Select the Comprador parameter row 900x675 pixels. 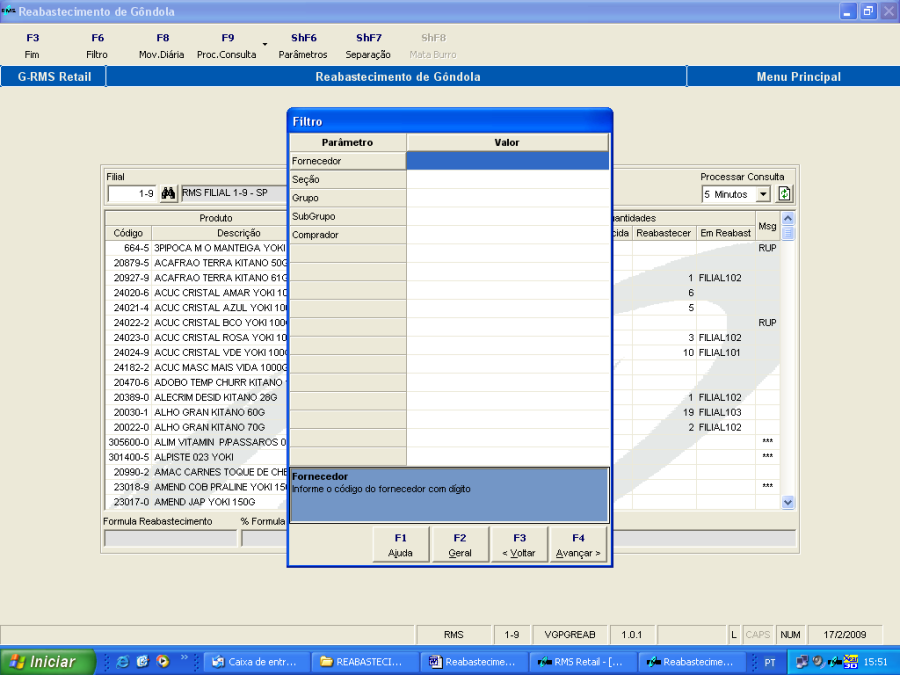point(347,235)
